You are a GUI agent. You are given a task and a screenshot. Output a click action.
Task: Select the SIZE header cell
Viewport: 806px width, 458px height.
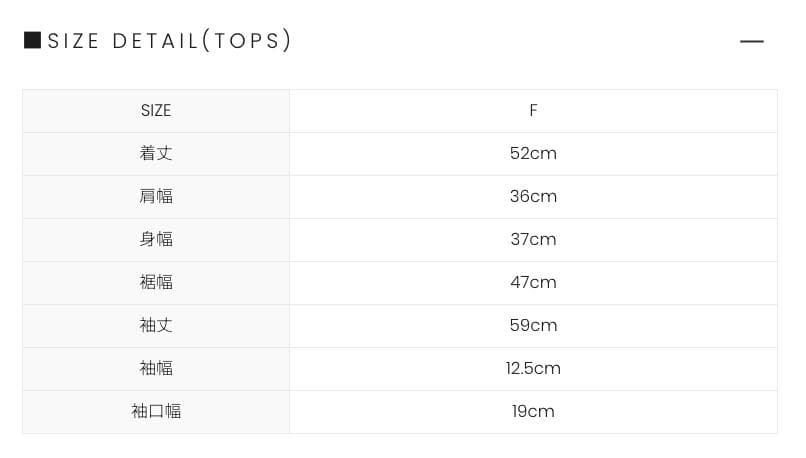tap(156, 111)
